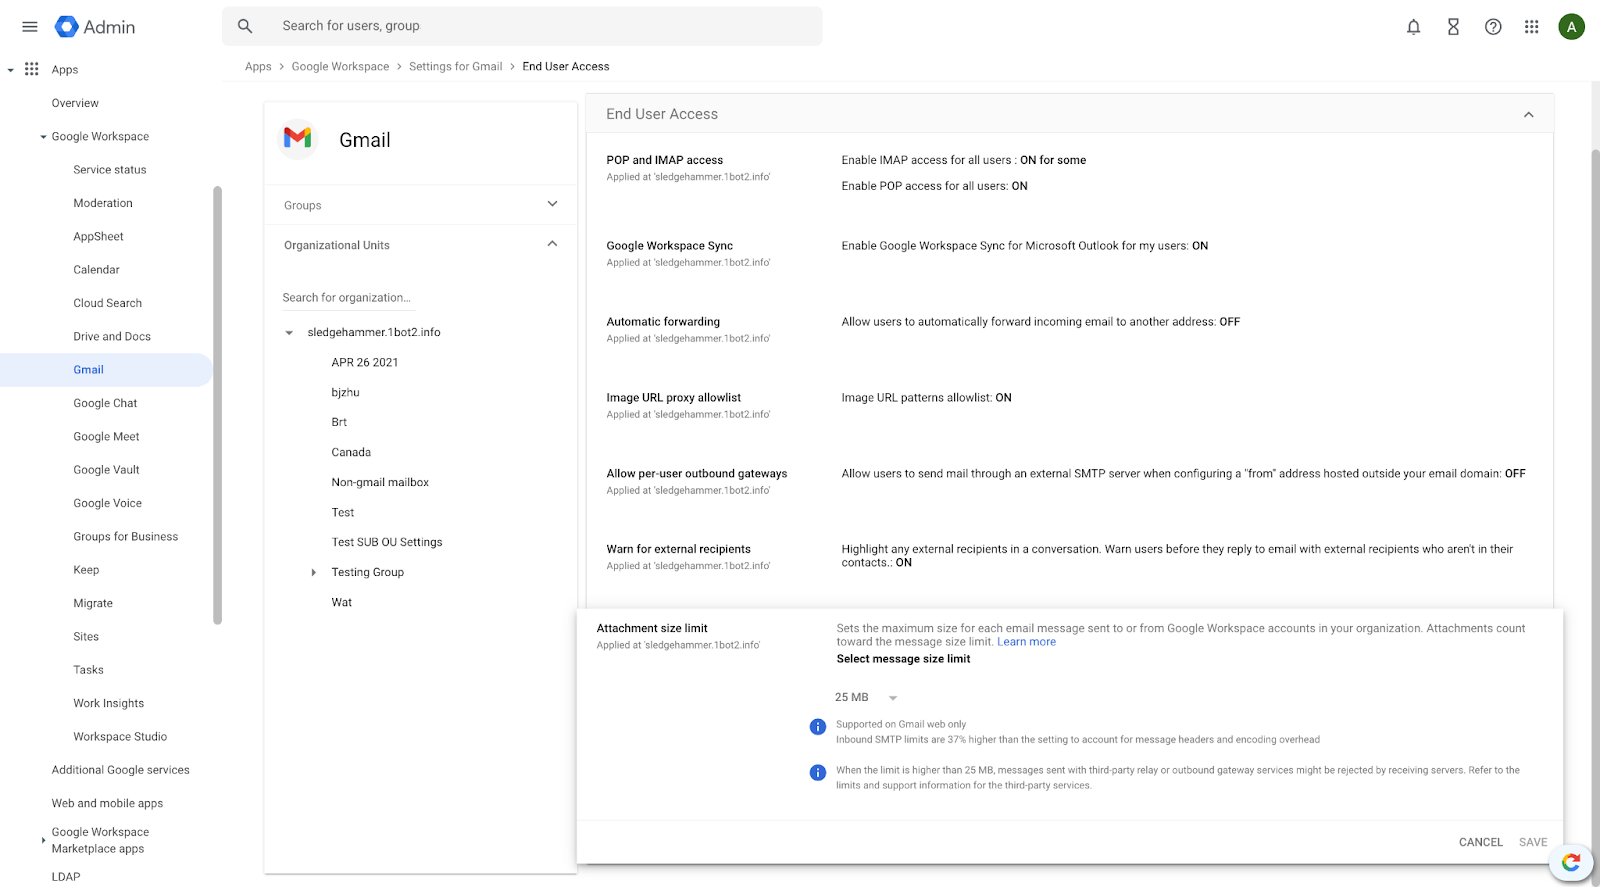Click the Cancel button
This screenshot has width=1600, height=887.
coord(1480,842)
